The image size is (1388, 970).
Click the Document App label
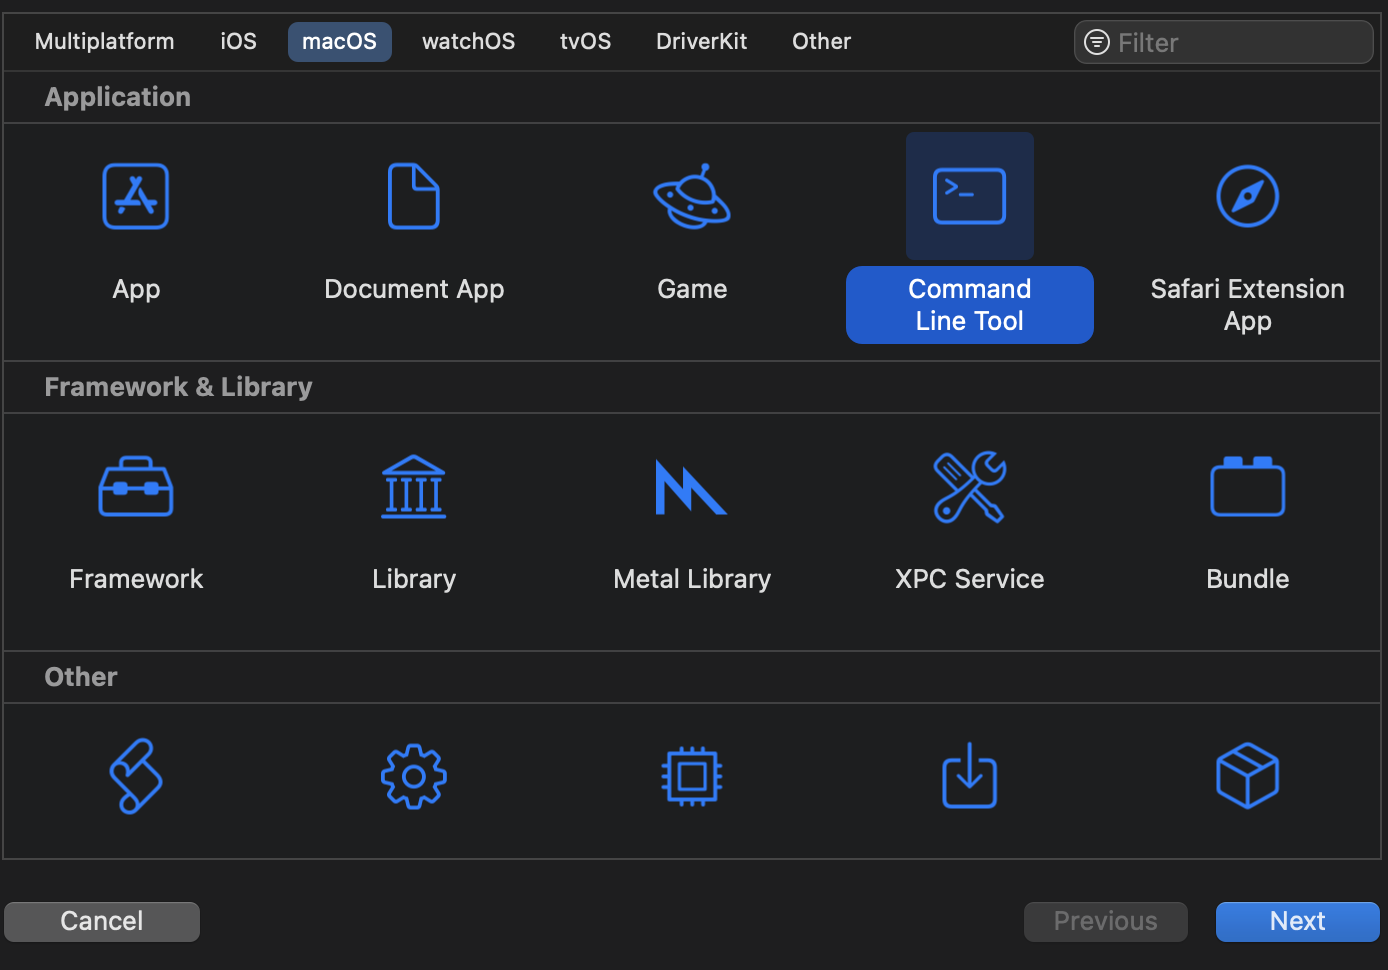(x=414, y=289)
